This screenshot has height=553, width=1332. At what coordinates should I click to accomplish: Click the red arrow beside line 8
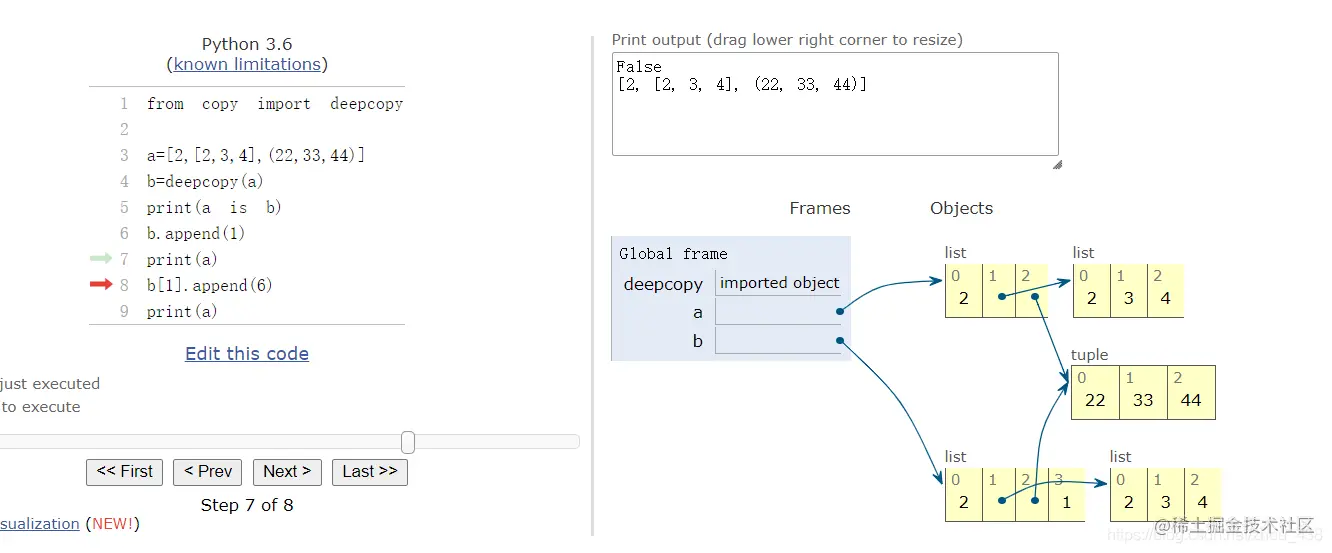pyautogui.click(x=101, y=285)
